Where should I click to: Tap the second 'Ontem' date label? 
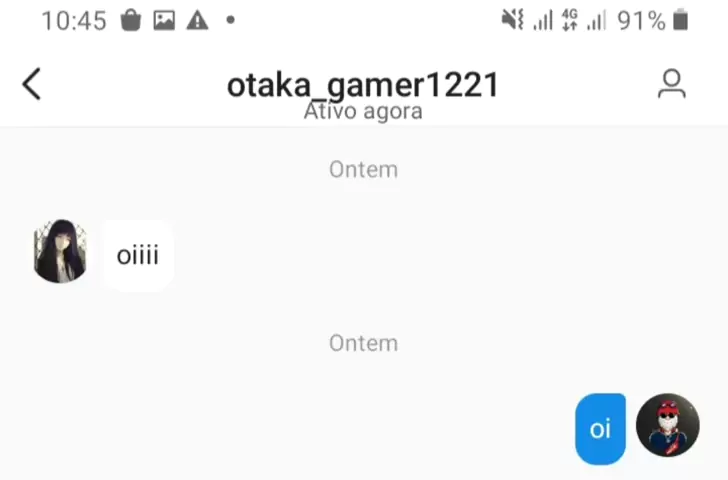point(364,344)
